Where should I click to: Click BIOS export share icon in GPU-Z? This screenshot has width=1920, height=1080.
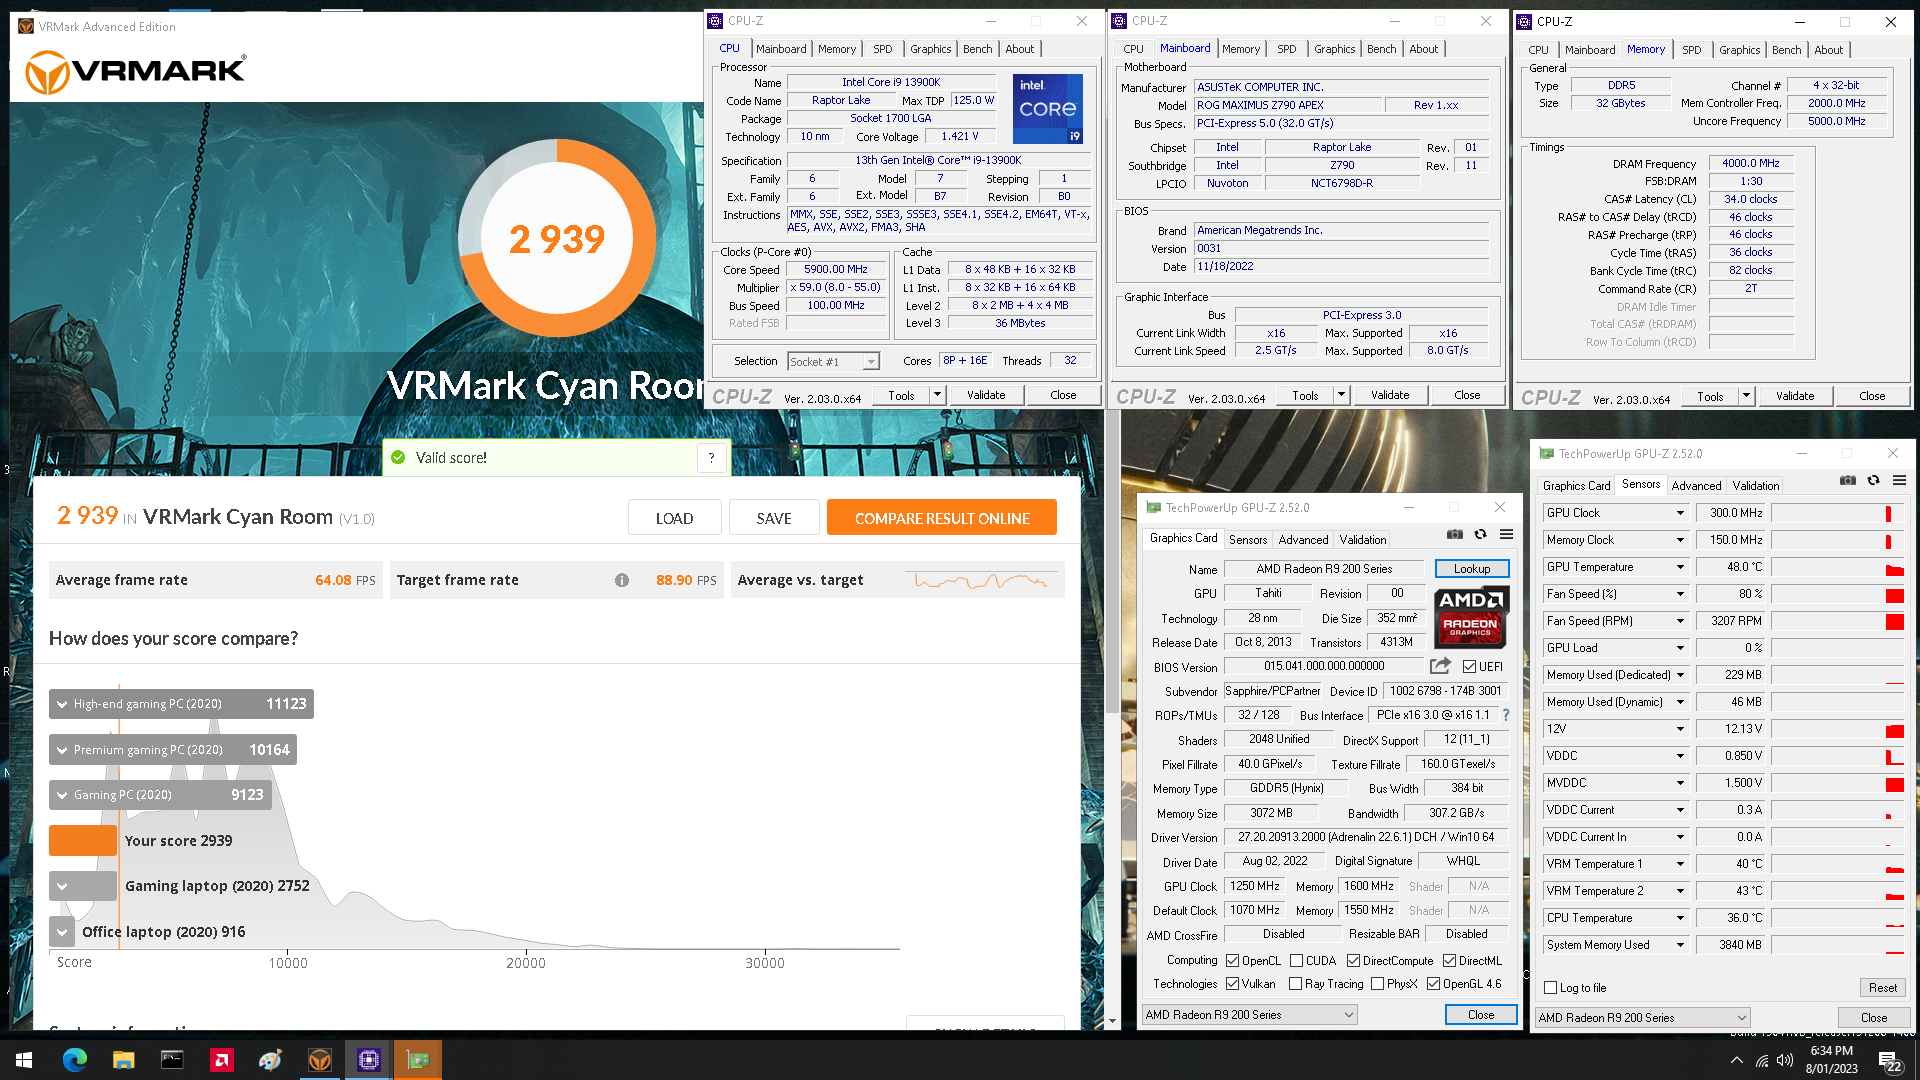pyautogui.click(x=1440, y=666)
